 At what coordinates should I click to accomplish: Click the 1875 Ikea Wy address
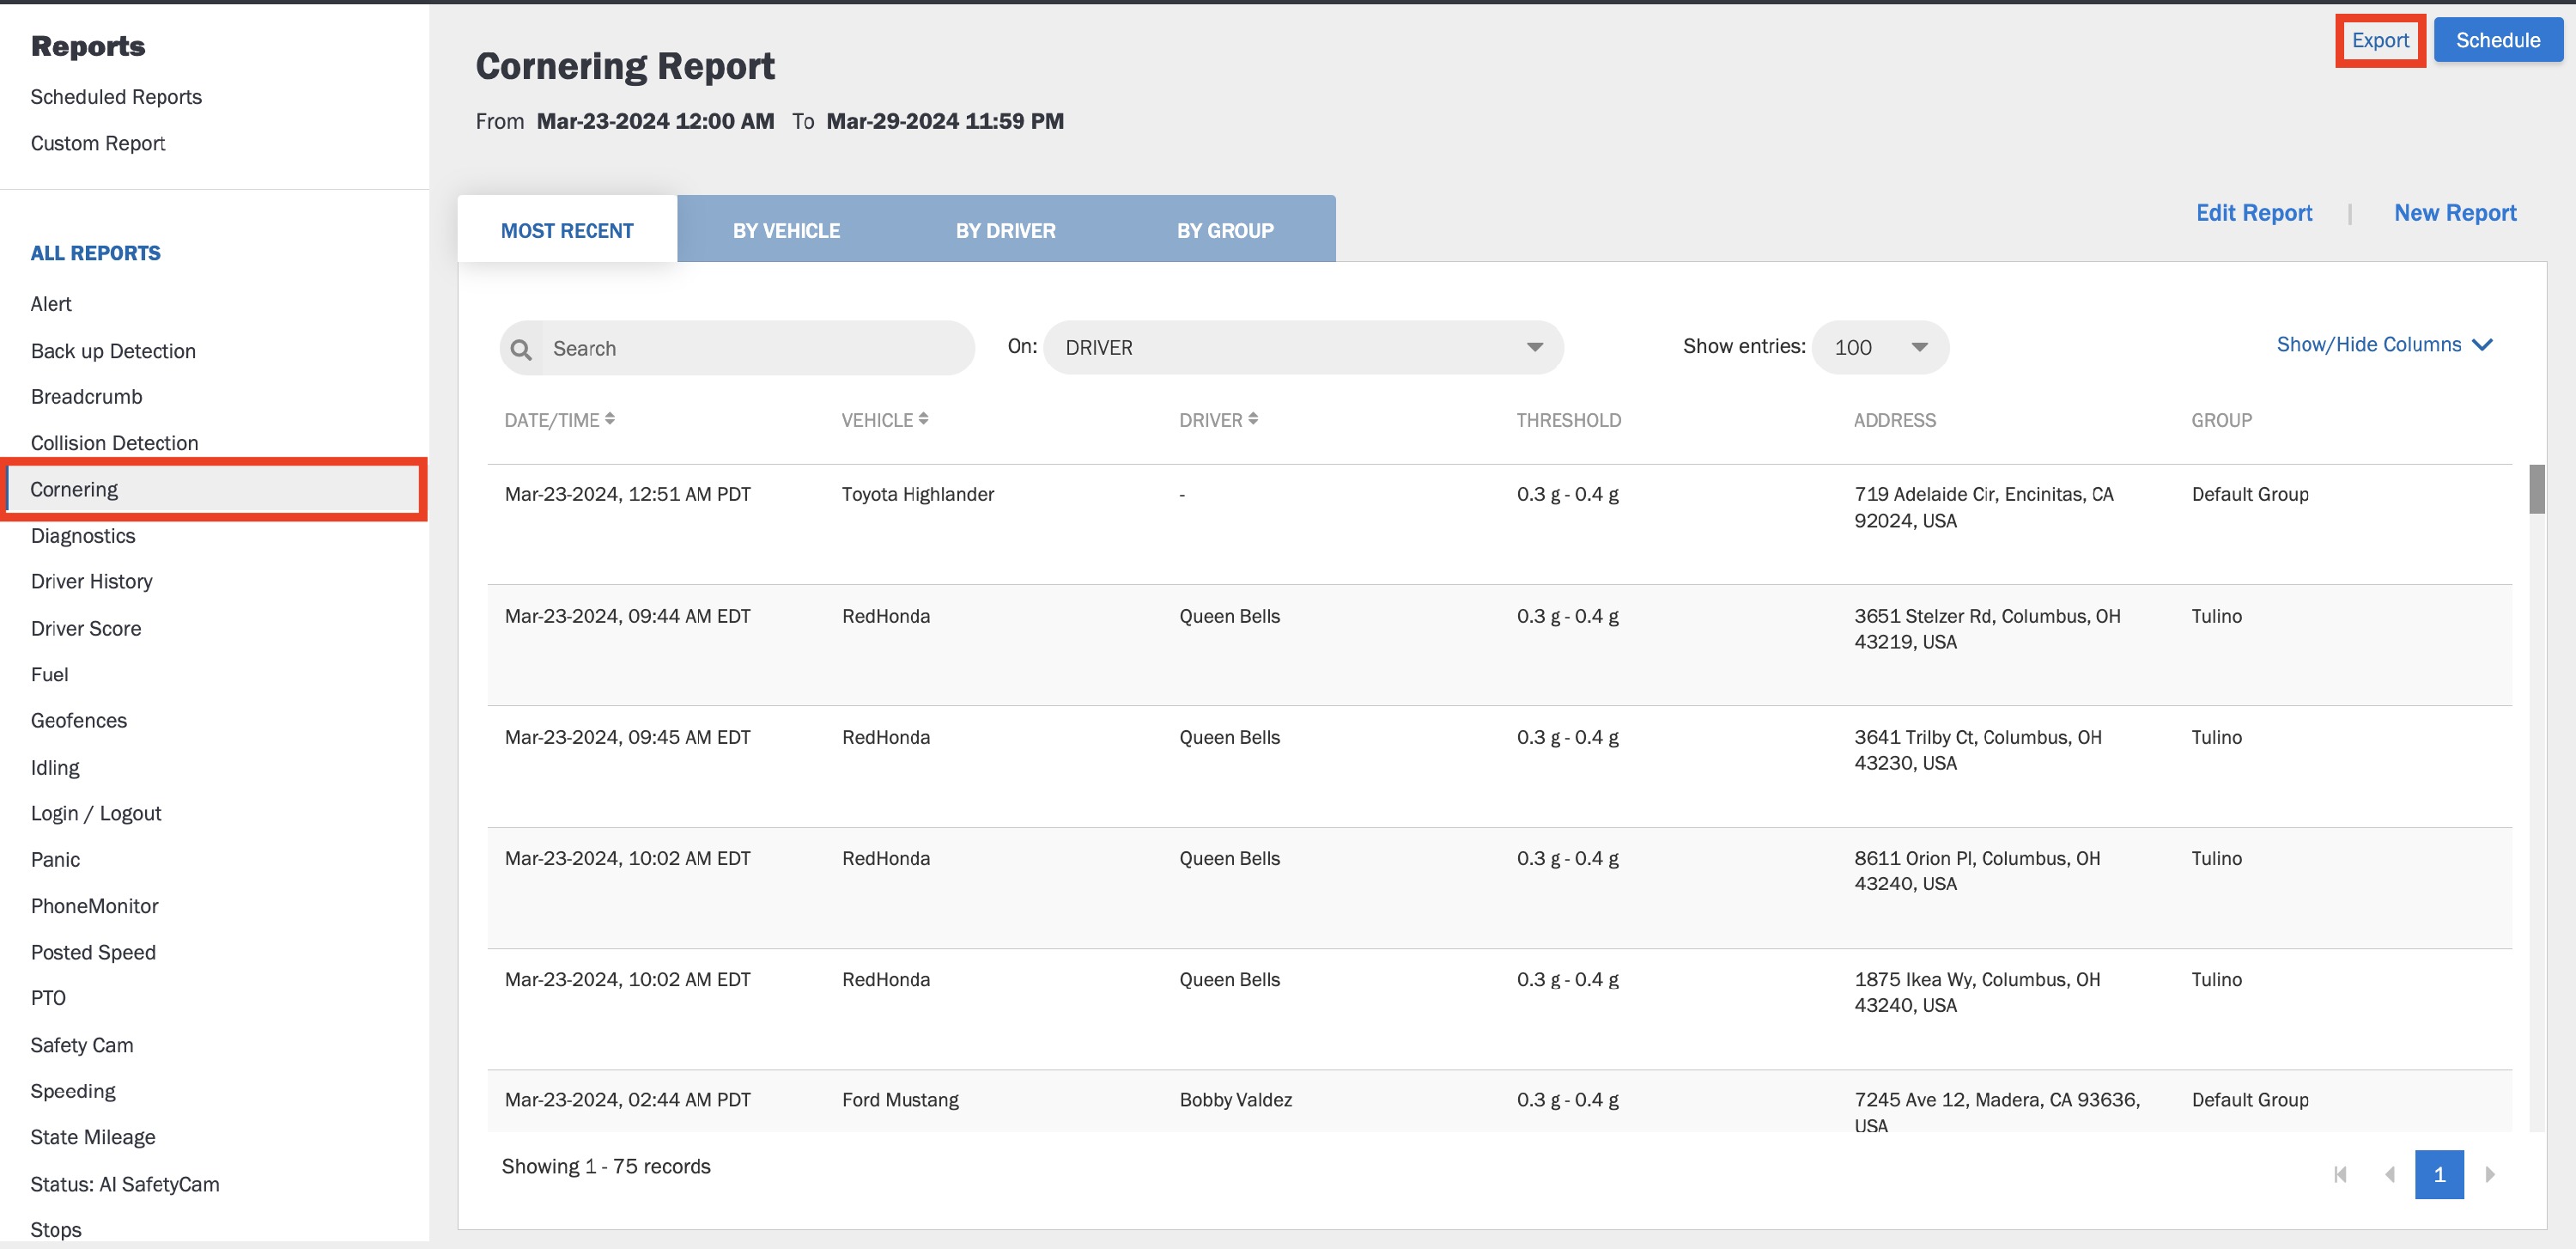coord(1977,992)
